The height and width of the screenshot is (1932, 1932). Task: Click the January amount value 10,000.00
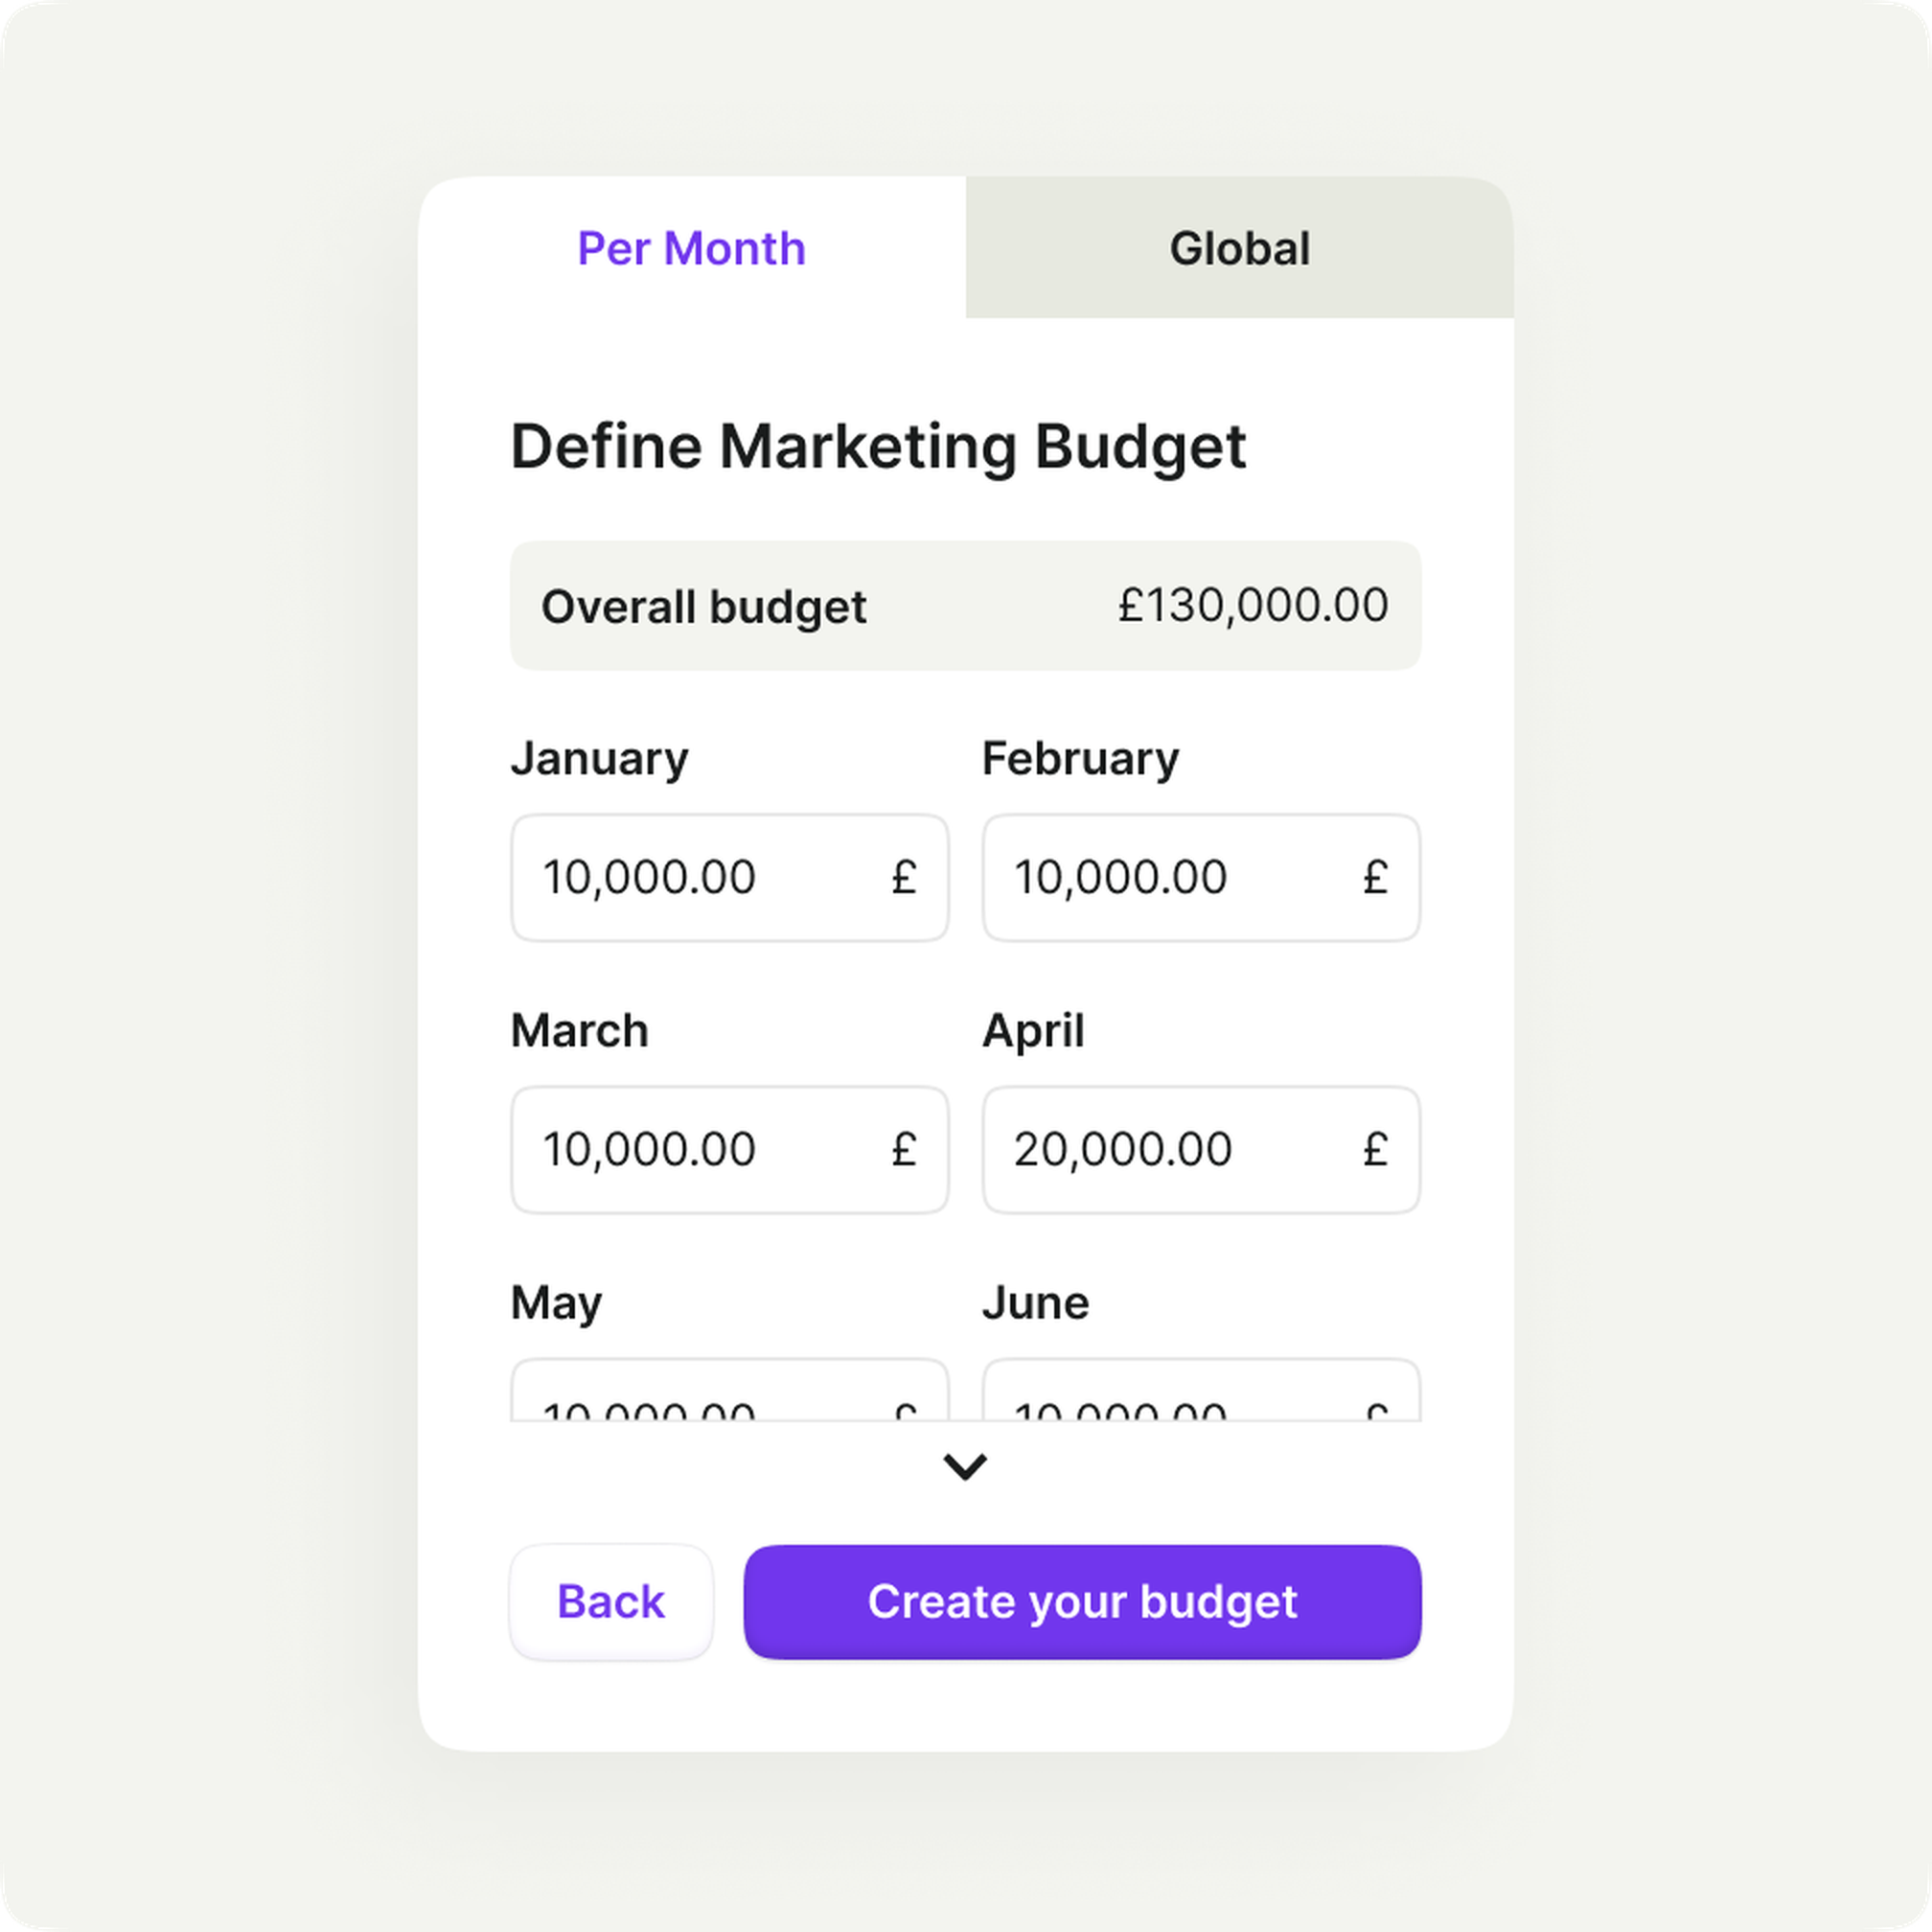[649, 877]
